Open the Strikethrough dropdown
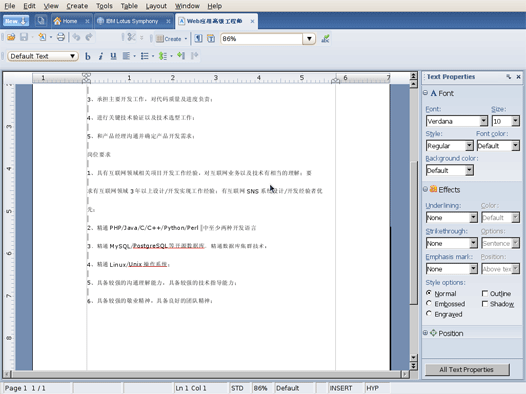 (x=473, y=243)
